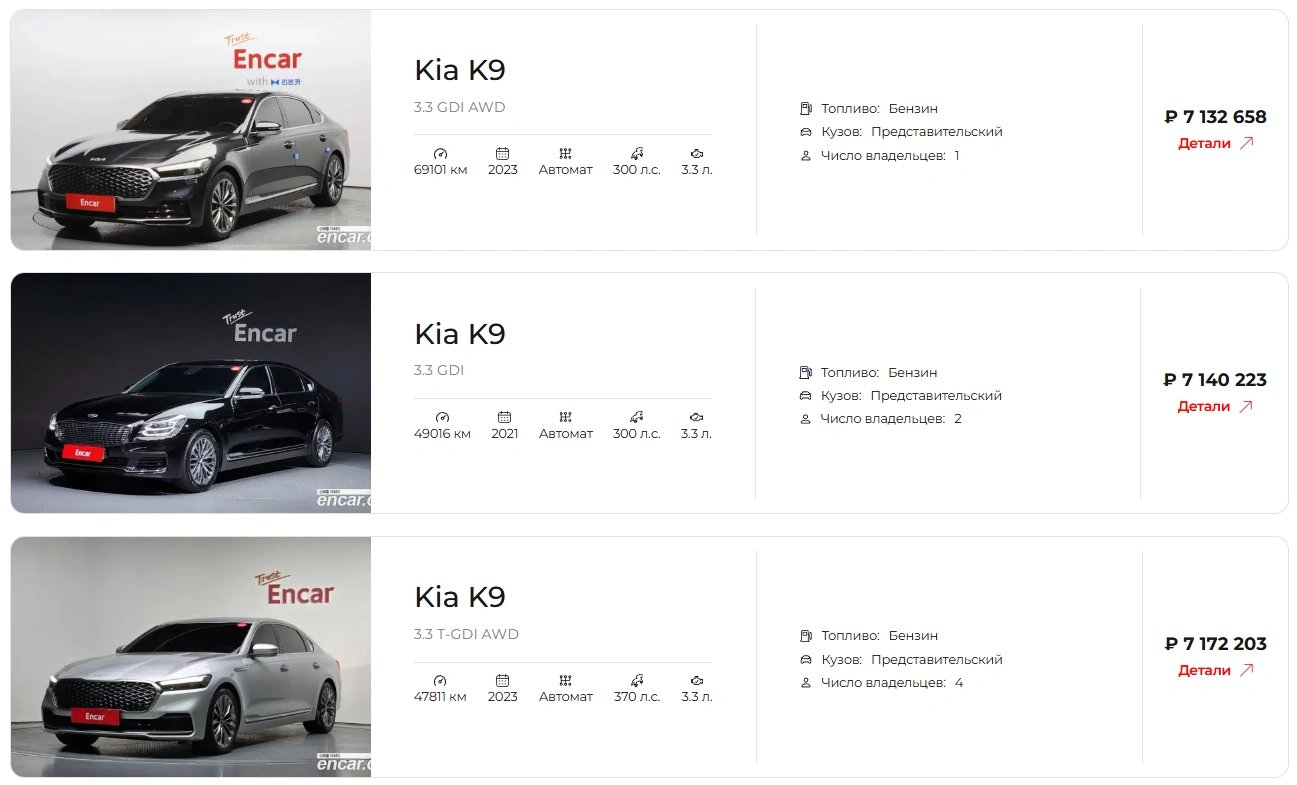Open the silver Kia K9 photo thumbnail
1297x785 pixels.
coord(191,657)
